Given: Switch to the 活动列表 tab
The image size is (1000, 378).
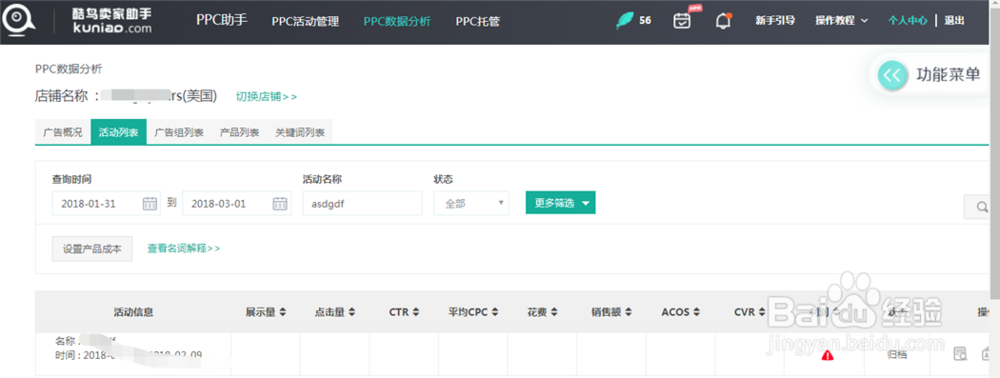Looking at the screenshot, I should 119,132.
